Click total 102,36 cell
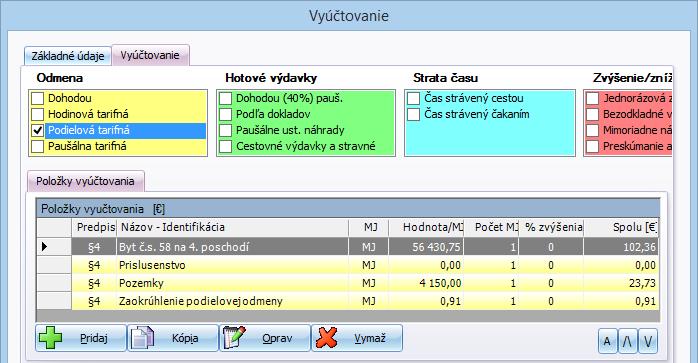Image resolution: width=698 pixels, height=363 pixels. 621,247
